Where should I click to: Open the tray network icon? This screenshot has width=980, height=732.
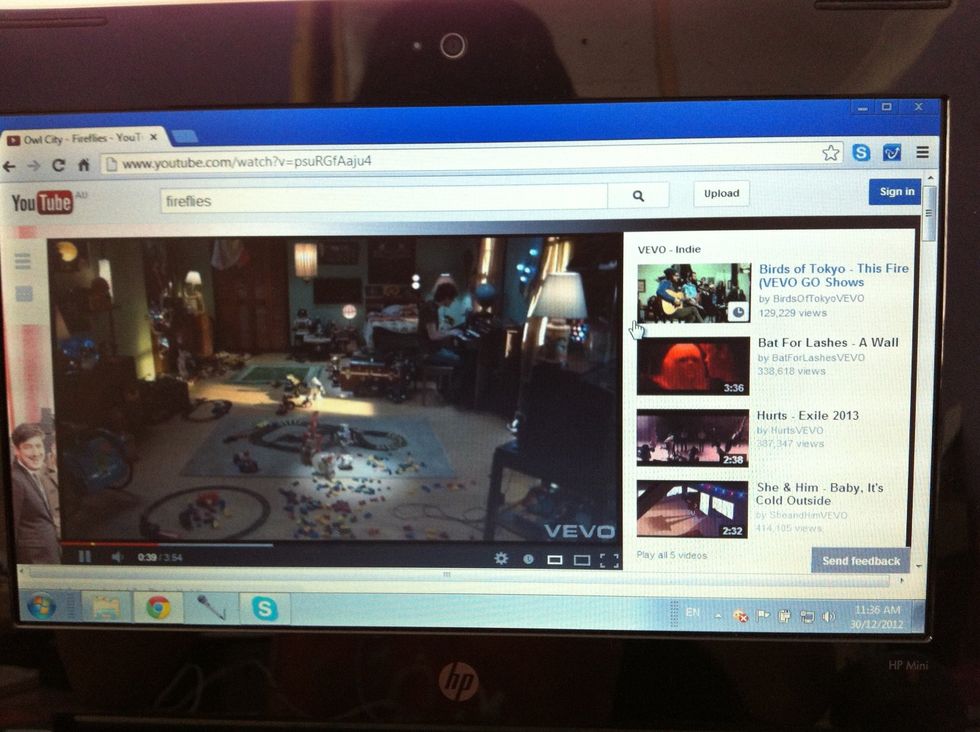pyautogui.click(x=806, y=617)
